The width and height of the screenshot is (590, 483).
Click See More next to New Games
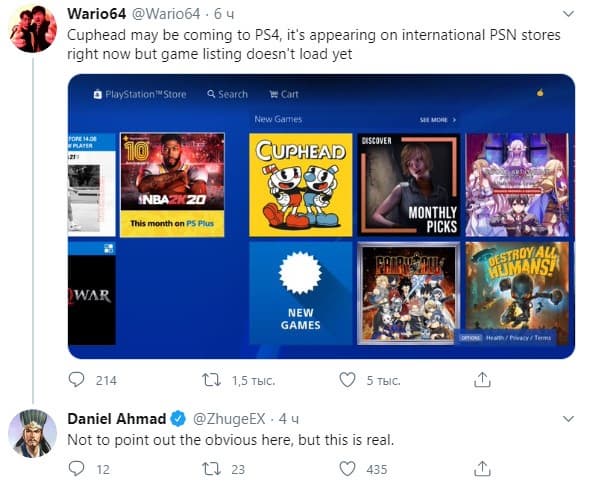click(x=438, y=120)
